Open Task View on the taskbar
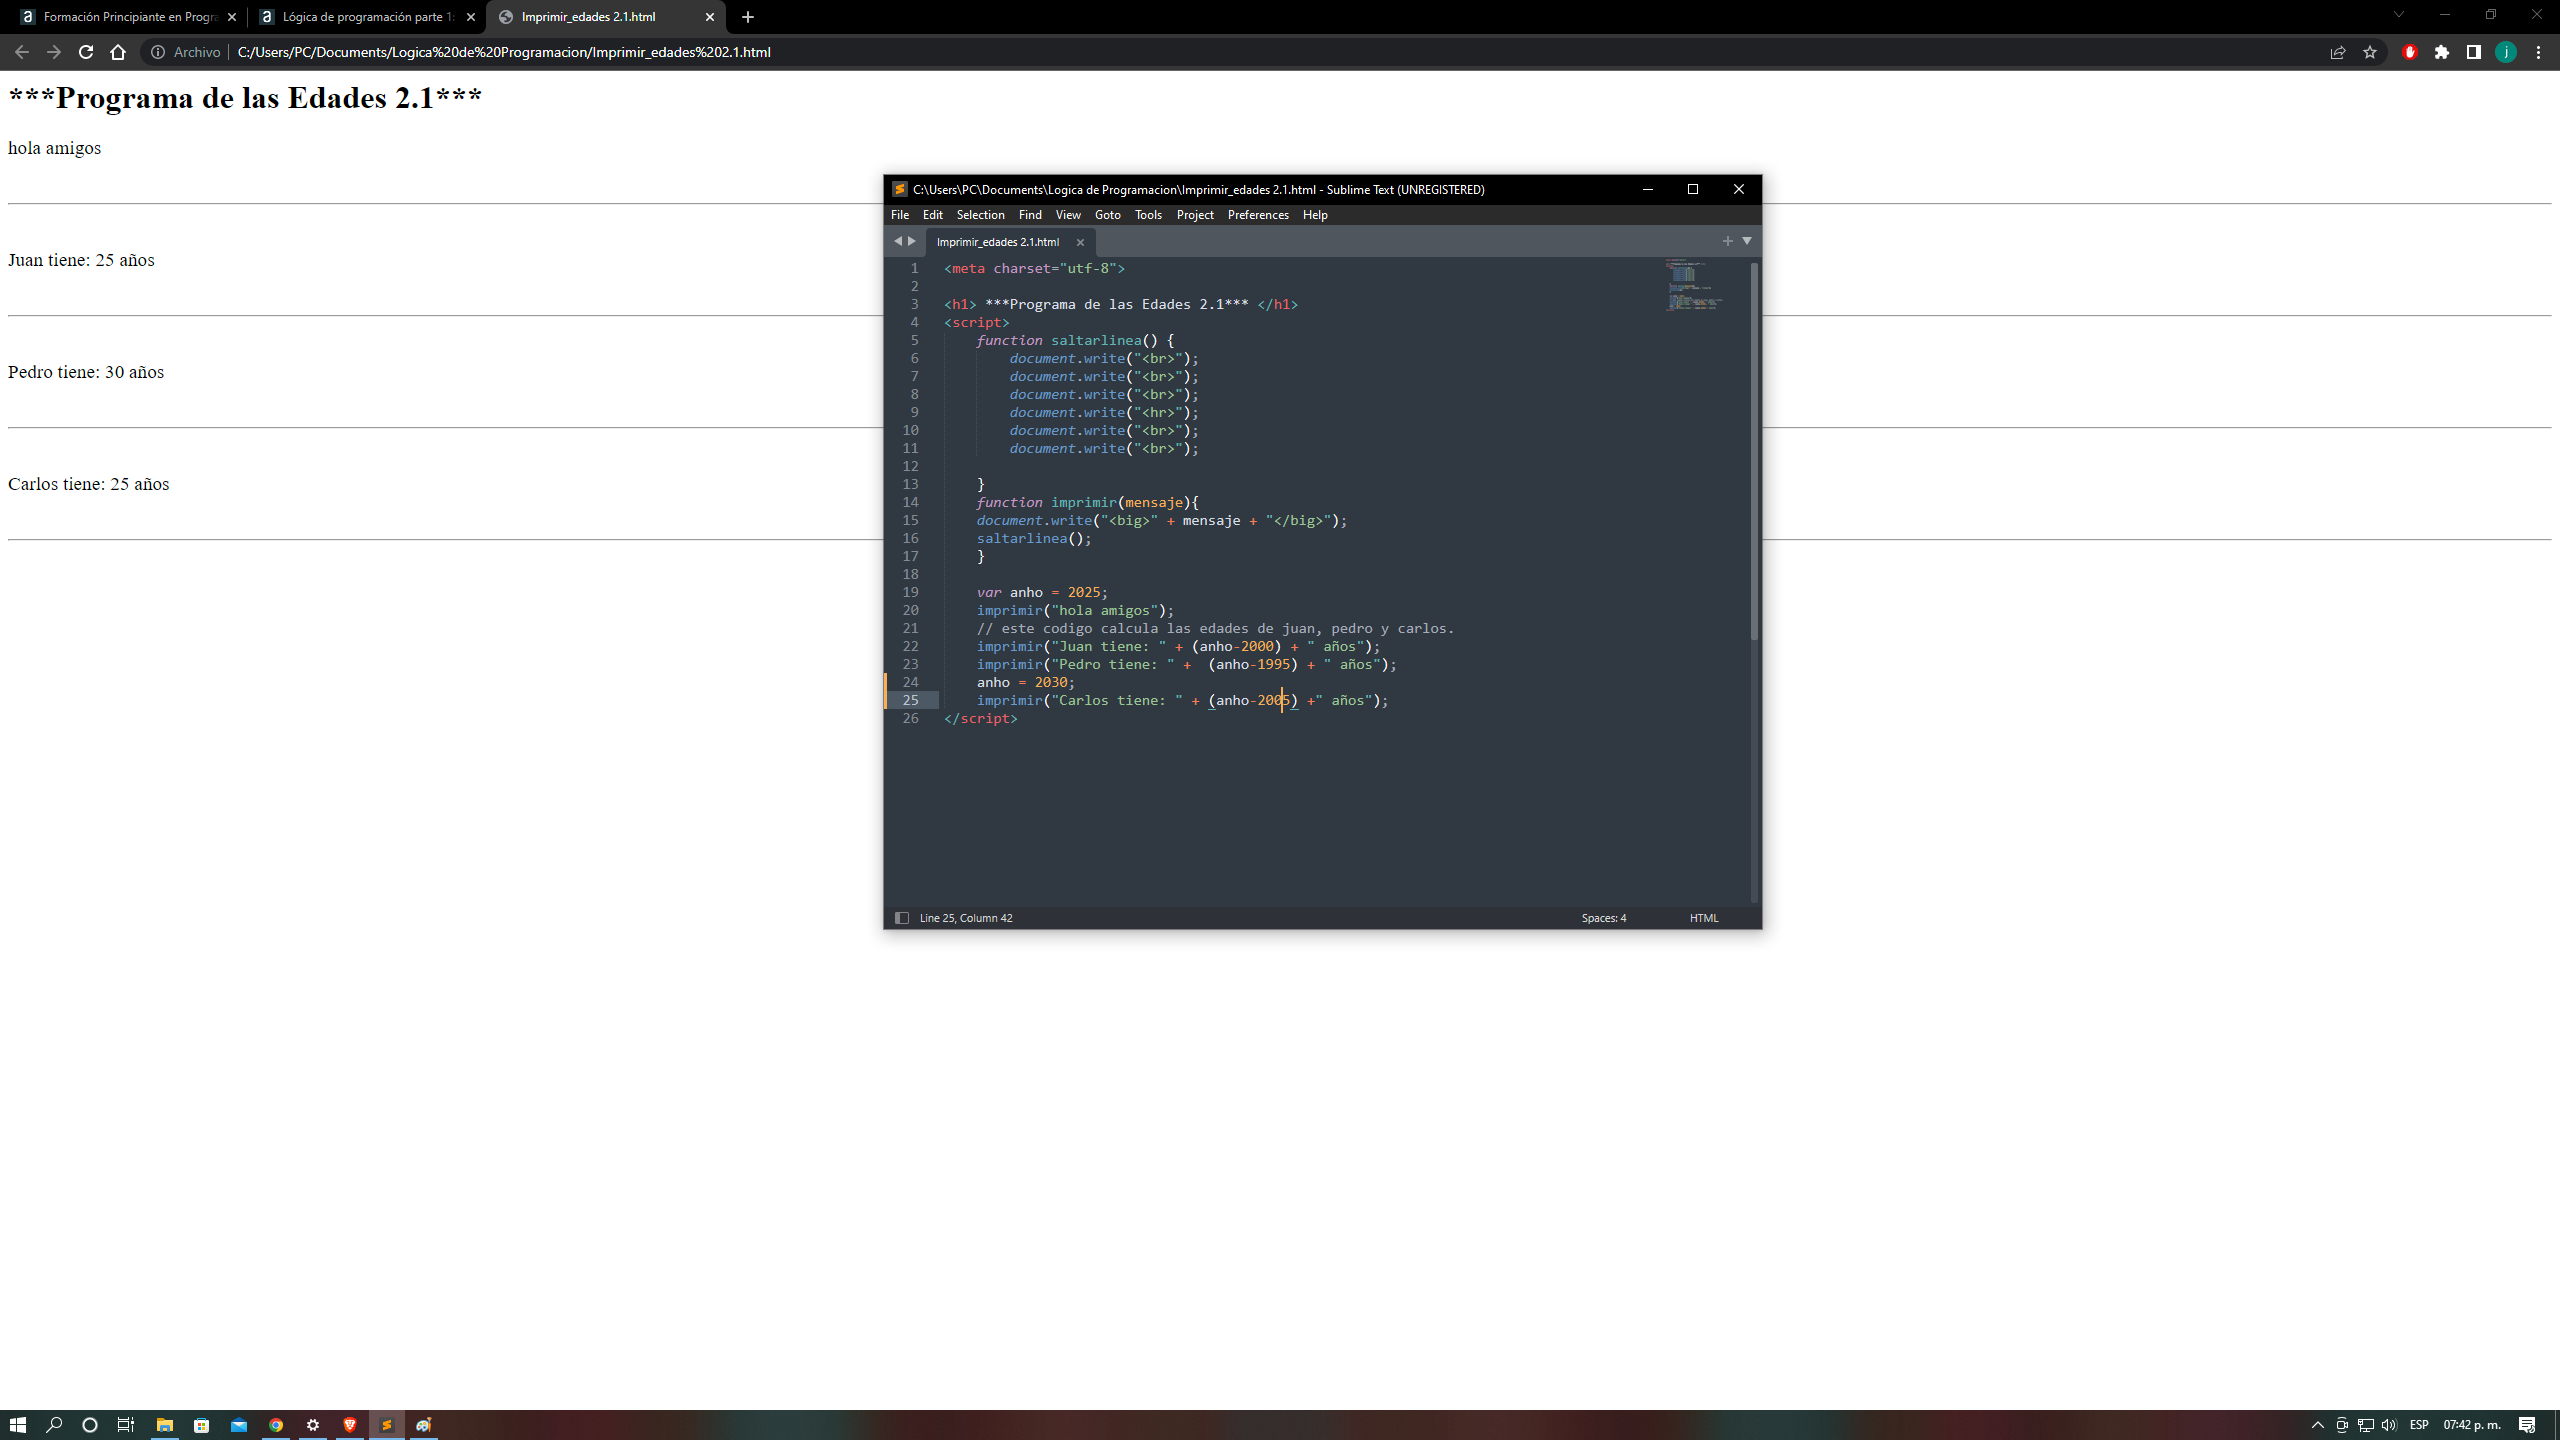 pyautogui.click(x=126, y=1425)
